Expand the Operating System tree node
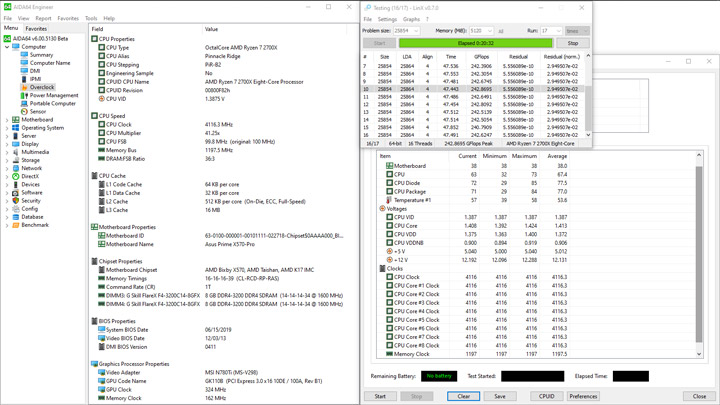720x405 pixels. (7, 128)
